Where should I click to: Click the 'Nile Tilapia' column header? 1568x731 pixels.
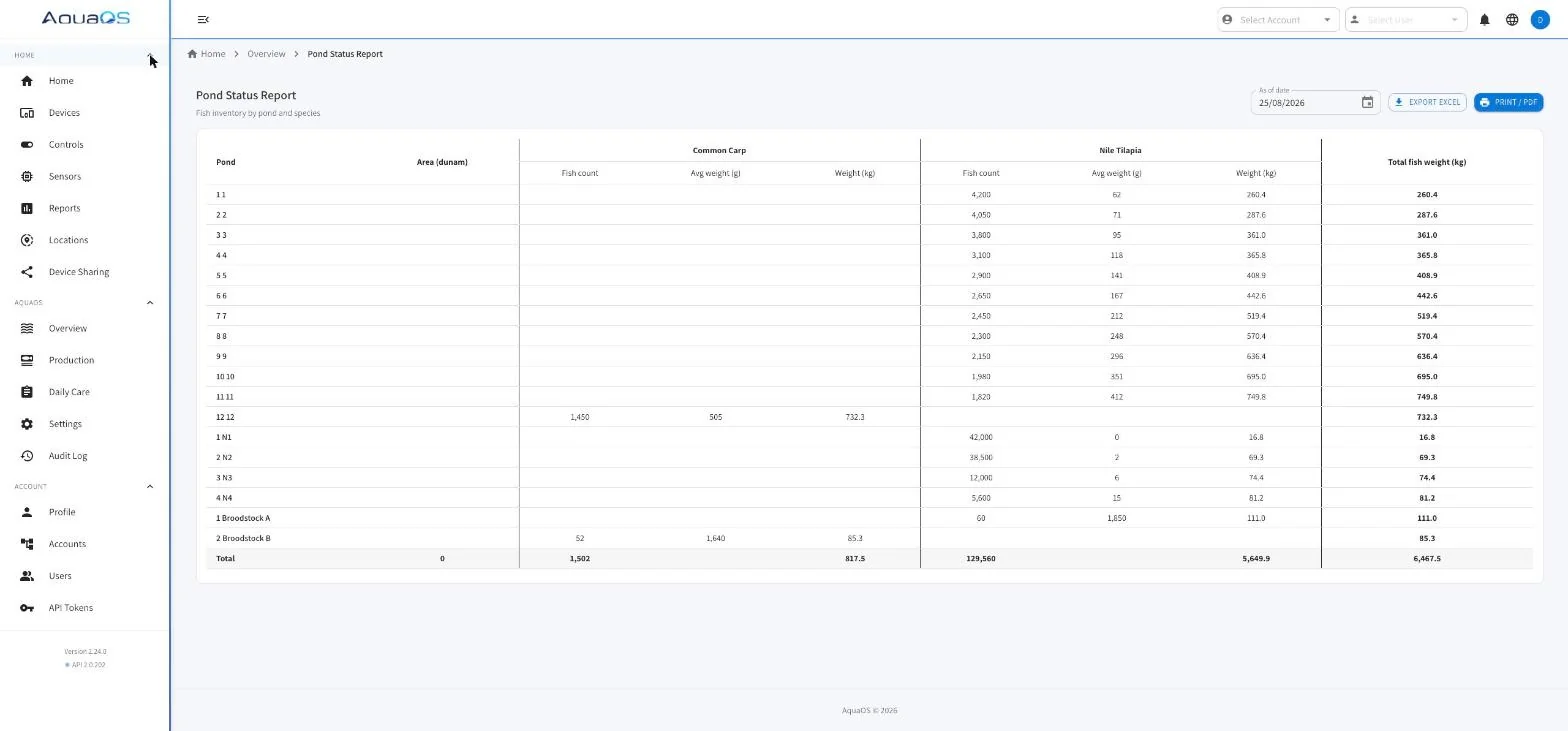[1120, 150]
